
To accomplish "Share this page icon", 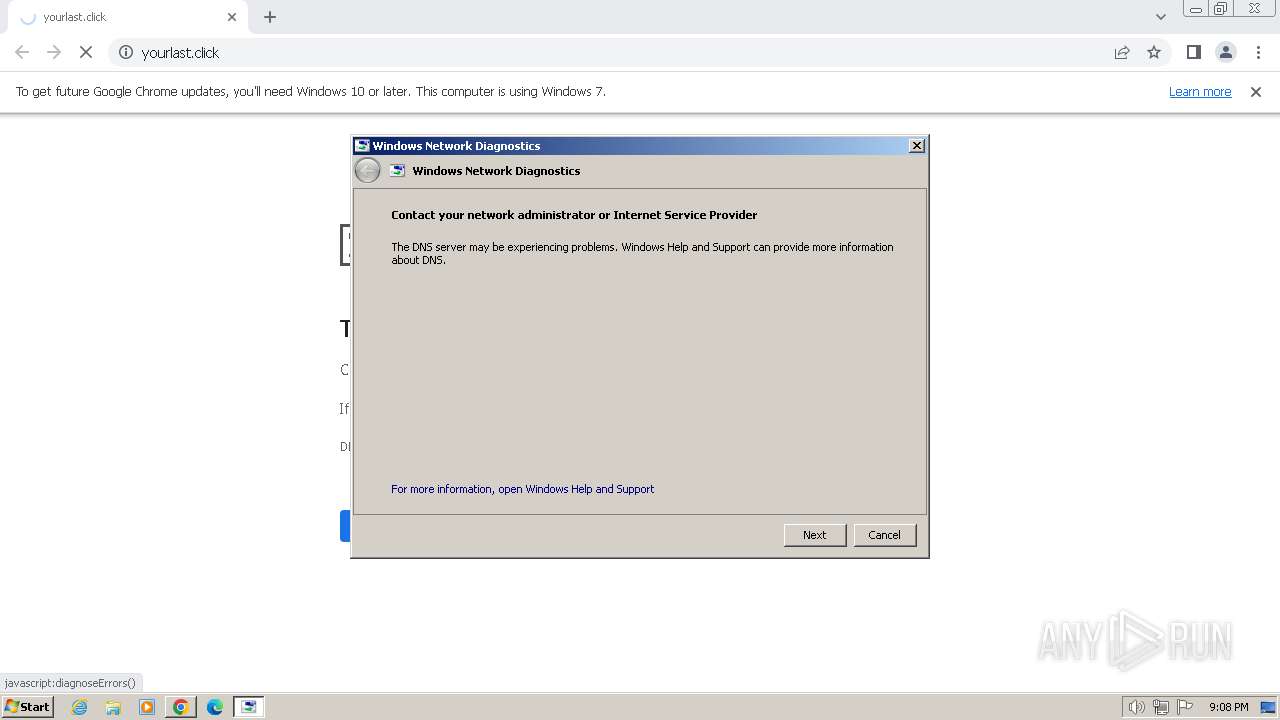I will coord(1122,52).
